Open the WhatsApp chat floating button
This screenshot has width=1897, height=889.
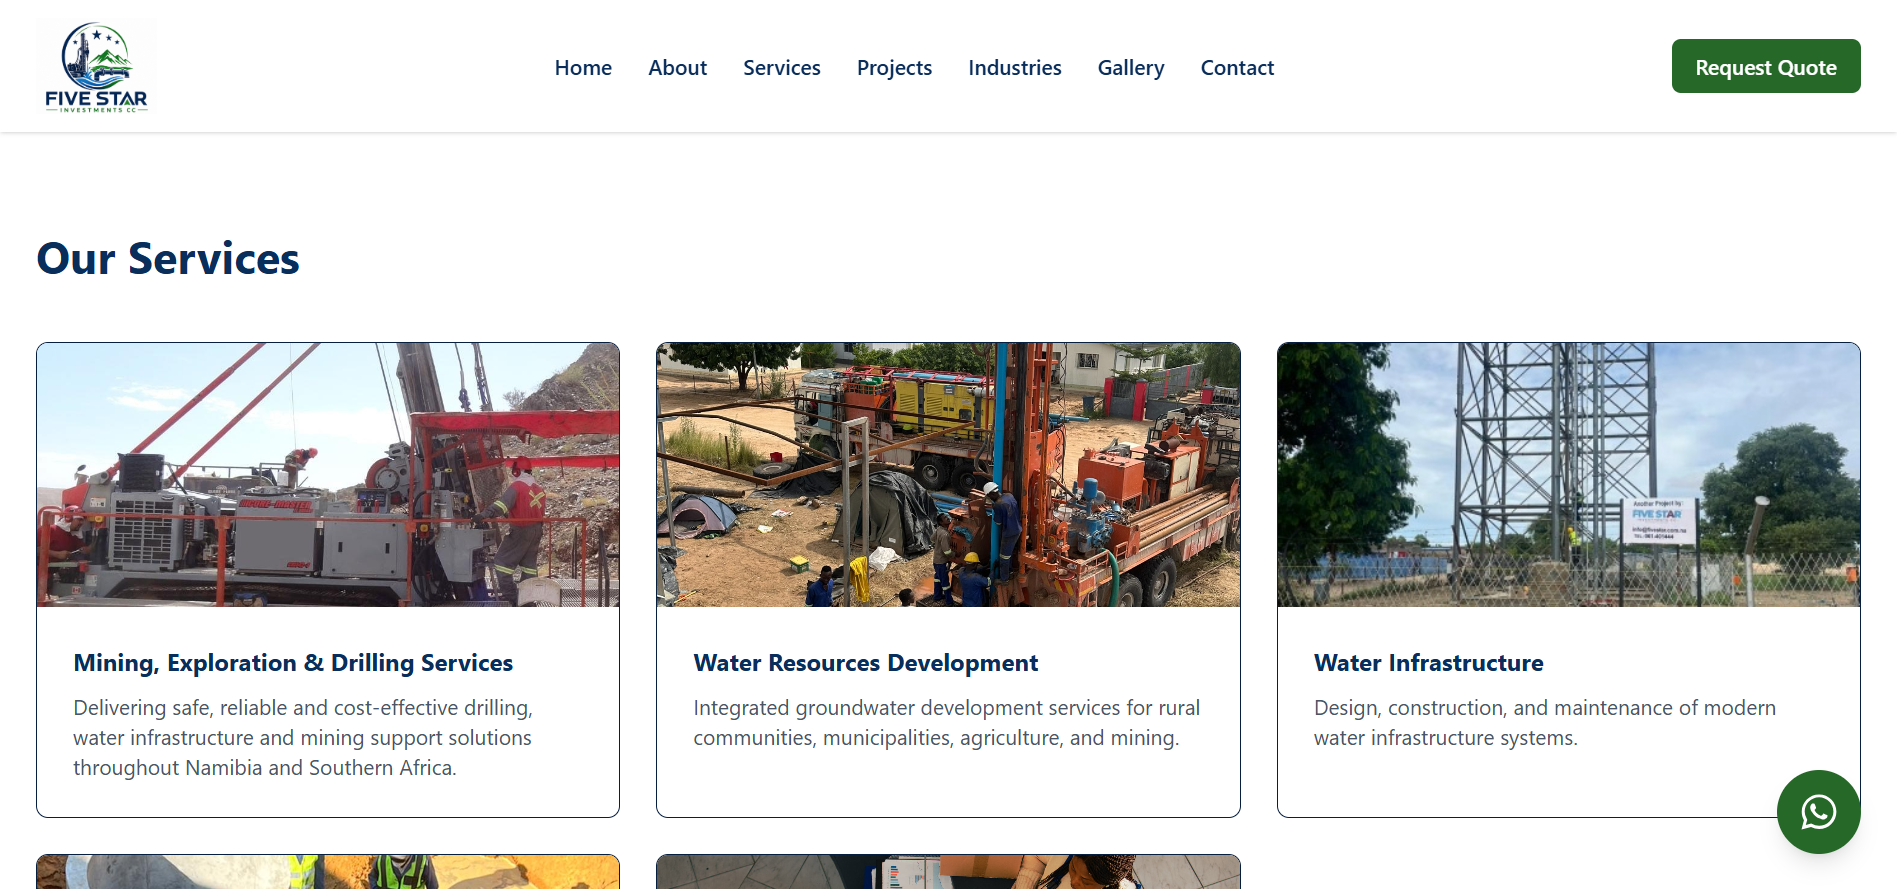coord(1818,811)
